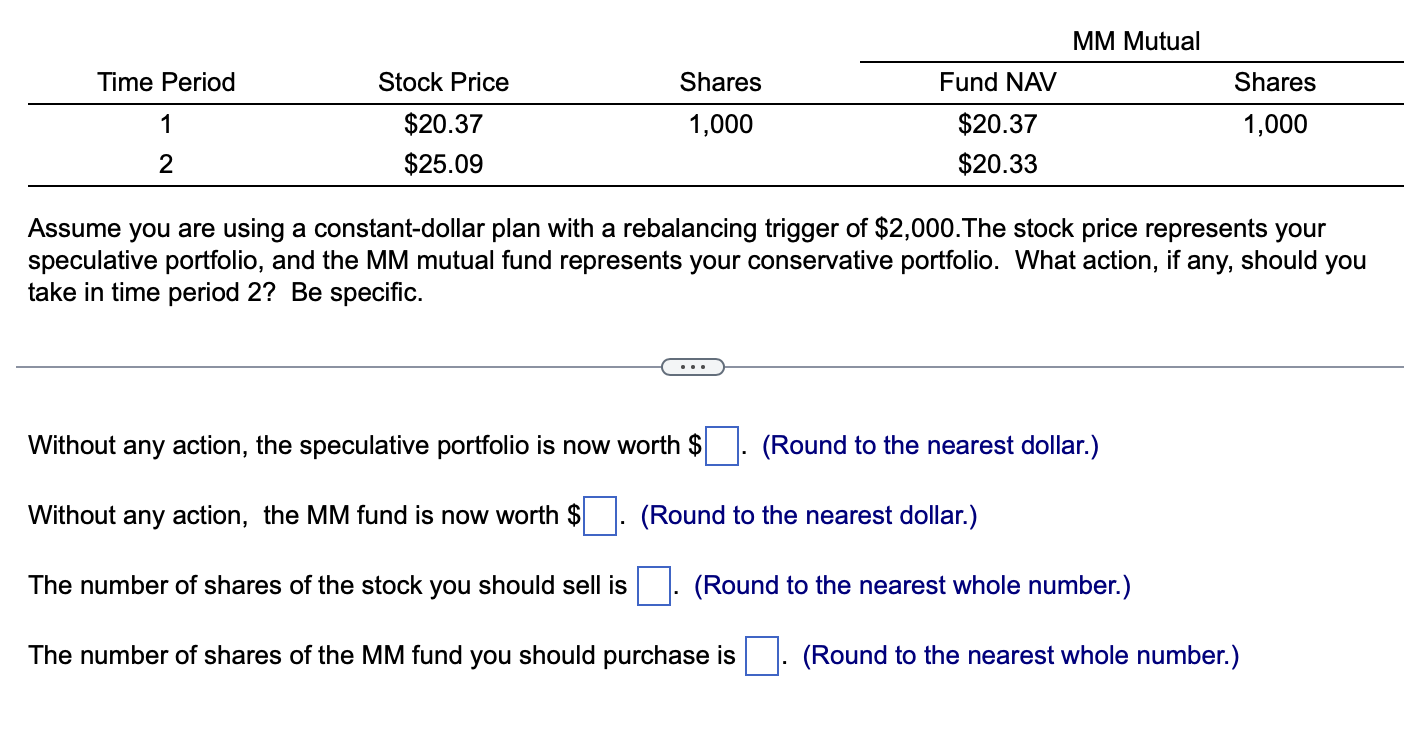Select the stock price $20.37 cell
The height and width of the screenshot is (736, 1404).
(x=443, y=124)
